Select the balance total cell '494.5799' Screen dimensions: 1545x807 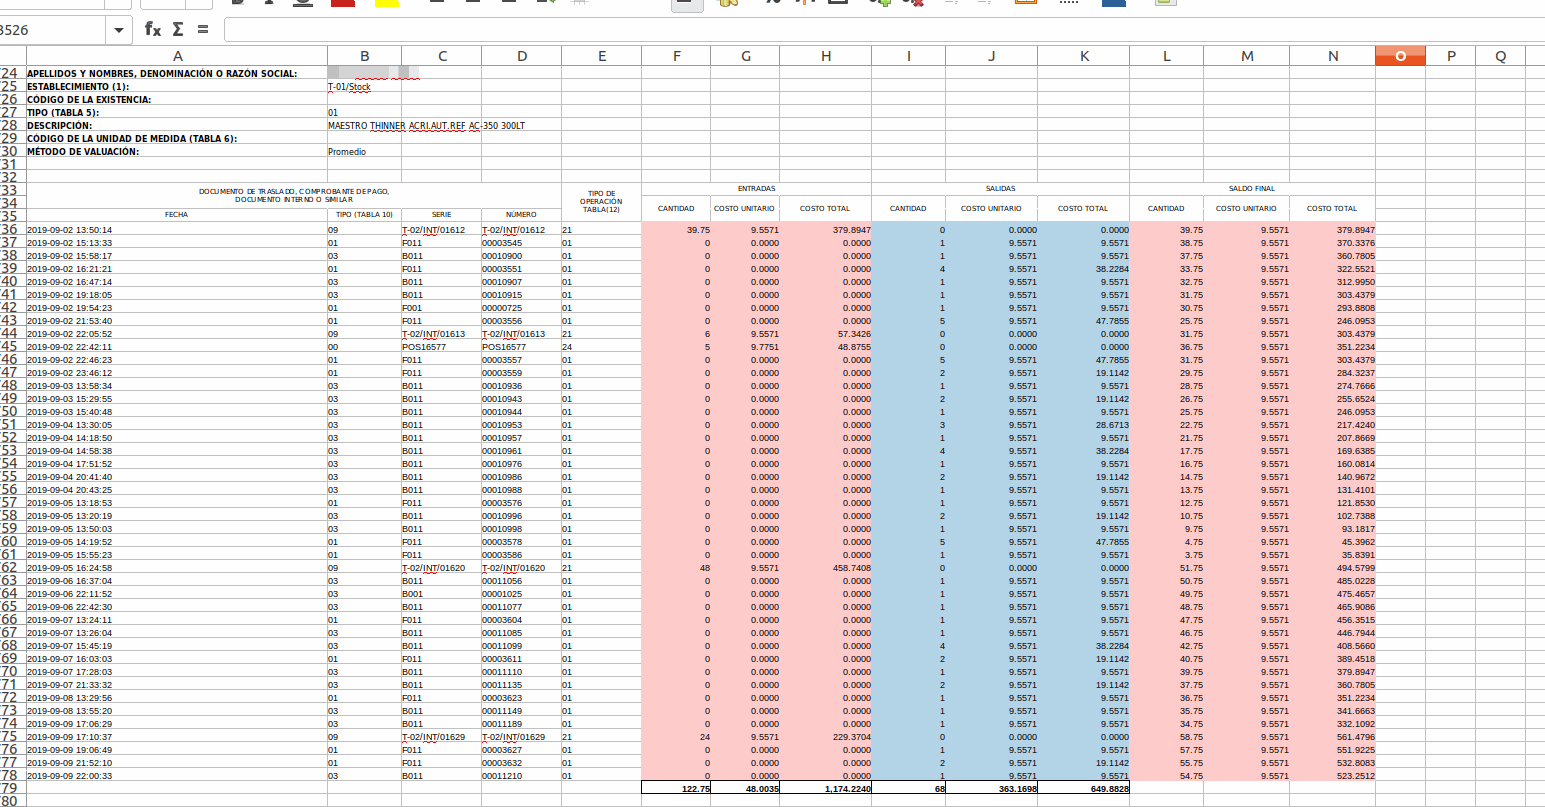1333,567
